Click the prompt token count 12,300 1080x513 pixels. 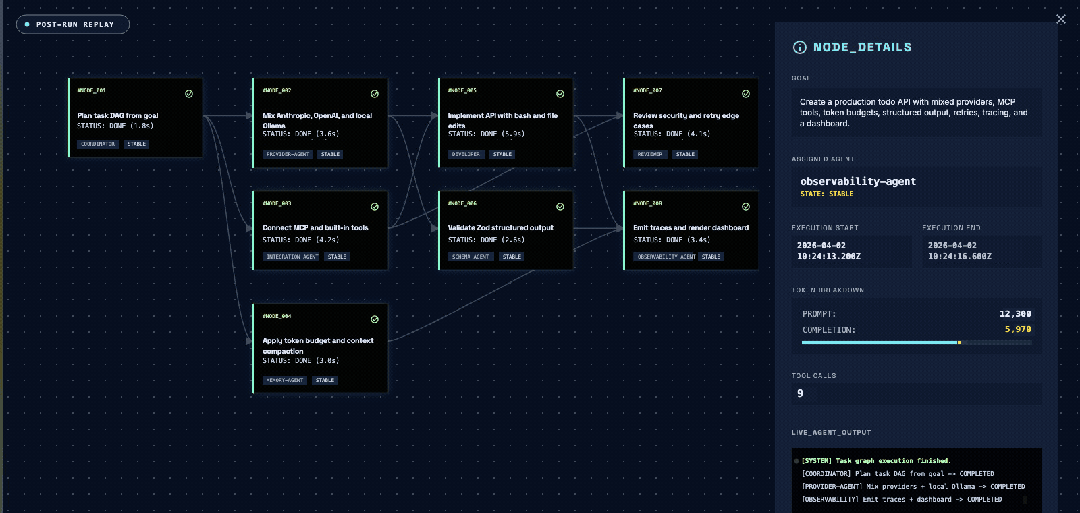(1015, 314)
